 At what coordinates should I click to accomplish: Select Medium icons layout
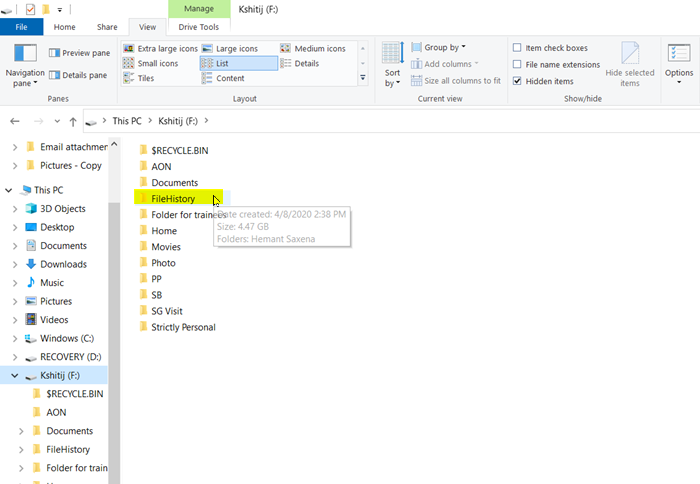click(313, 48)
